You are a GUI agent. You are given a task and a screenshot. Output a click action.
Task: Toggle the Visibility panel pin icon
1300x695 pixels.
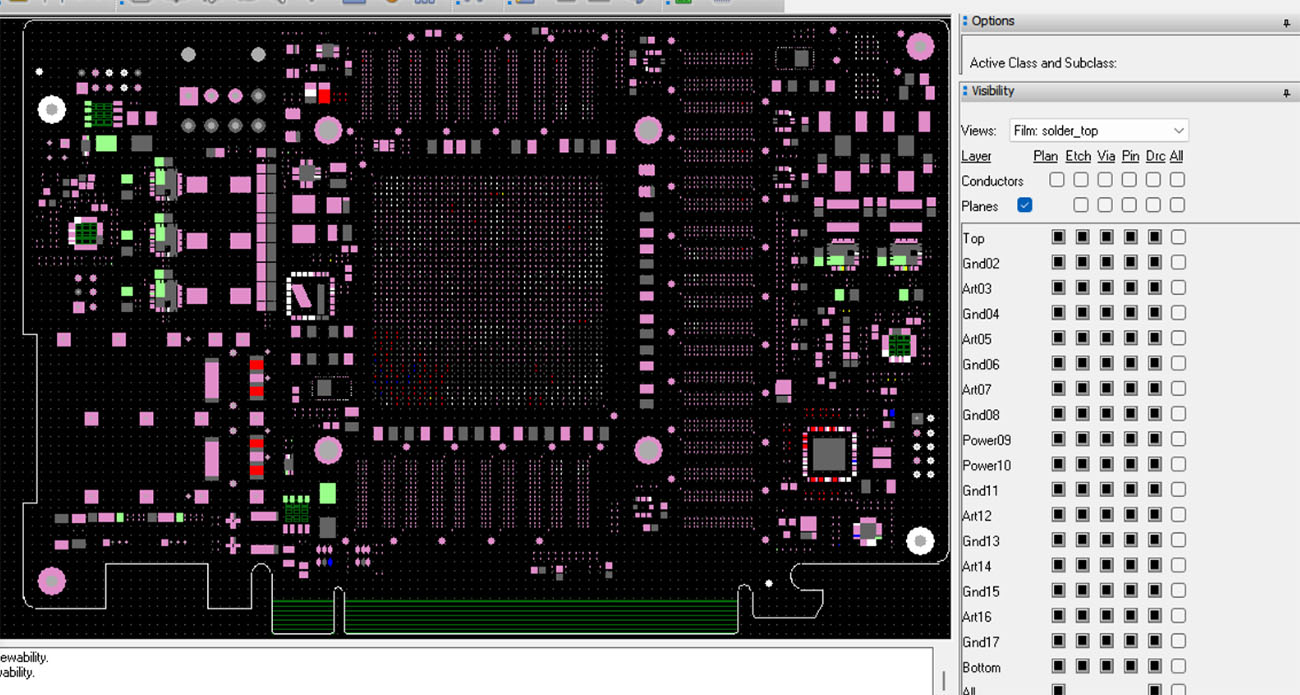pyautogui.click(x=1286, y=92)
